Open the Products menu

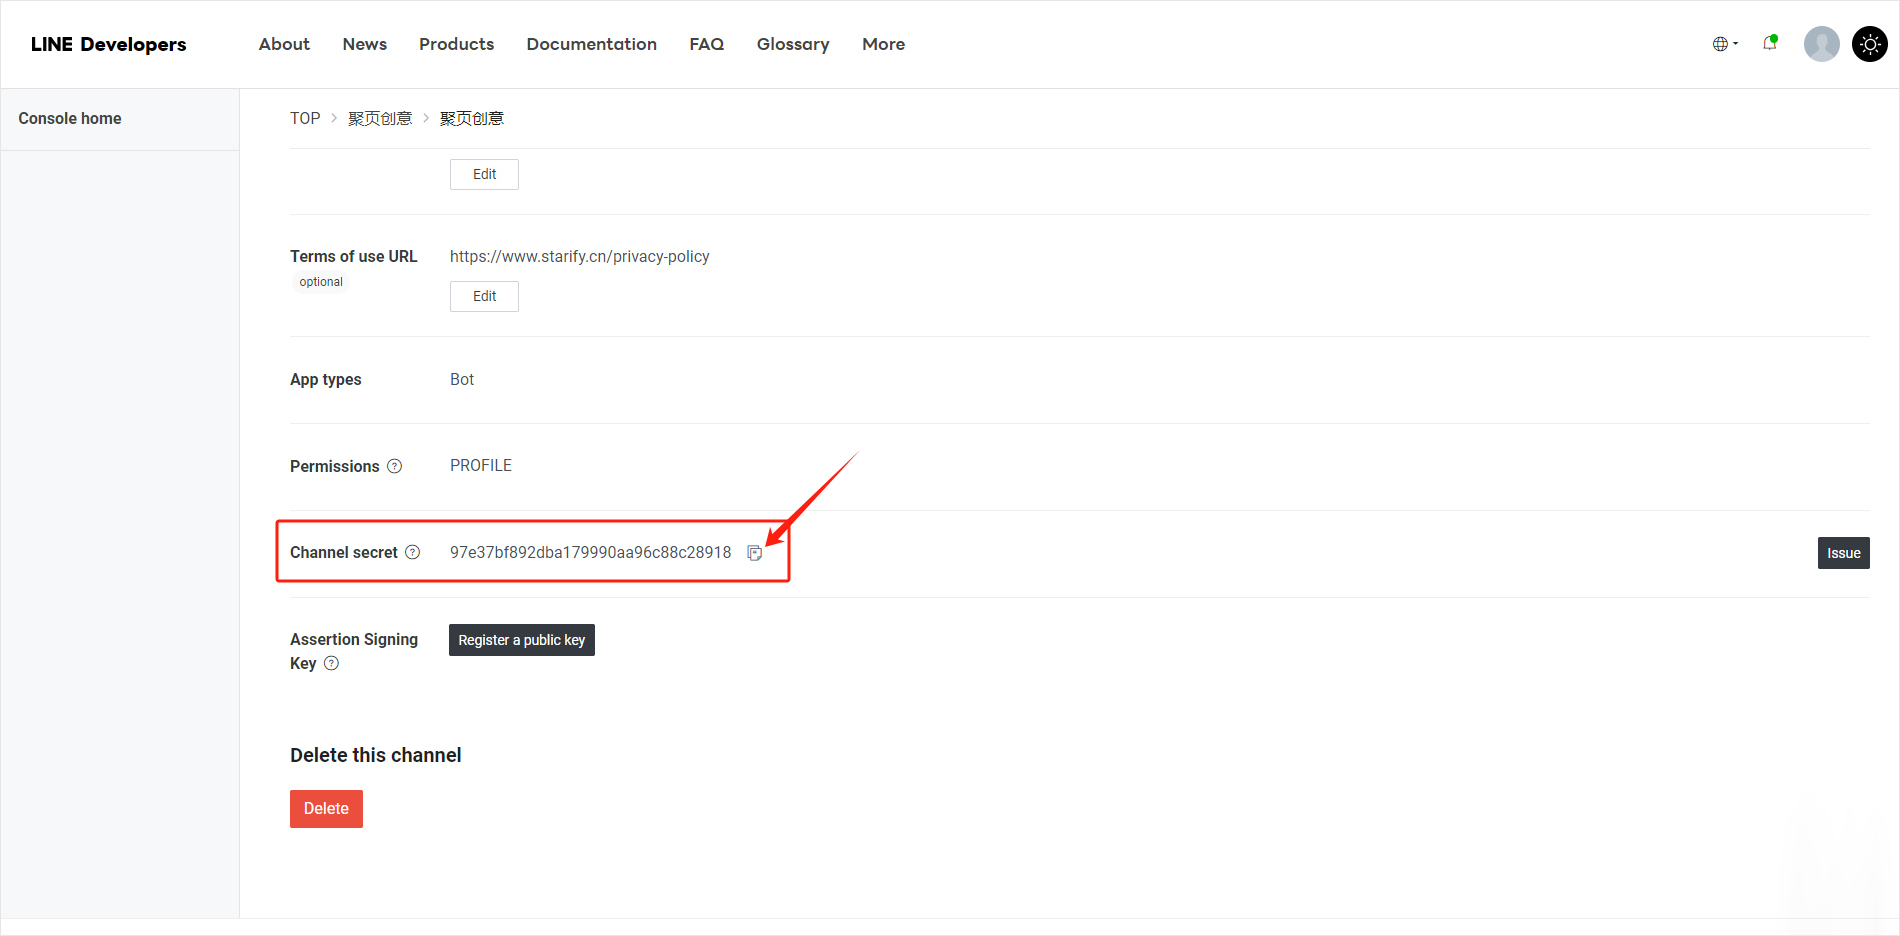[x=456, y=44]
